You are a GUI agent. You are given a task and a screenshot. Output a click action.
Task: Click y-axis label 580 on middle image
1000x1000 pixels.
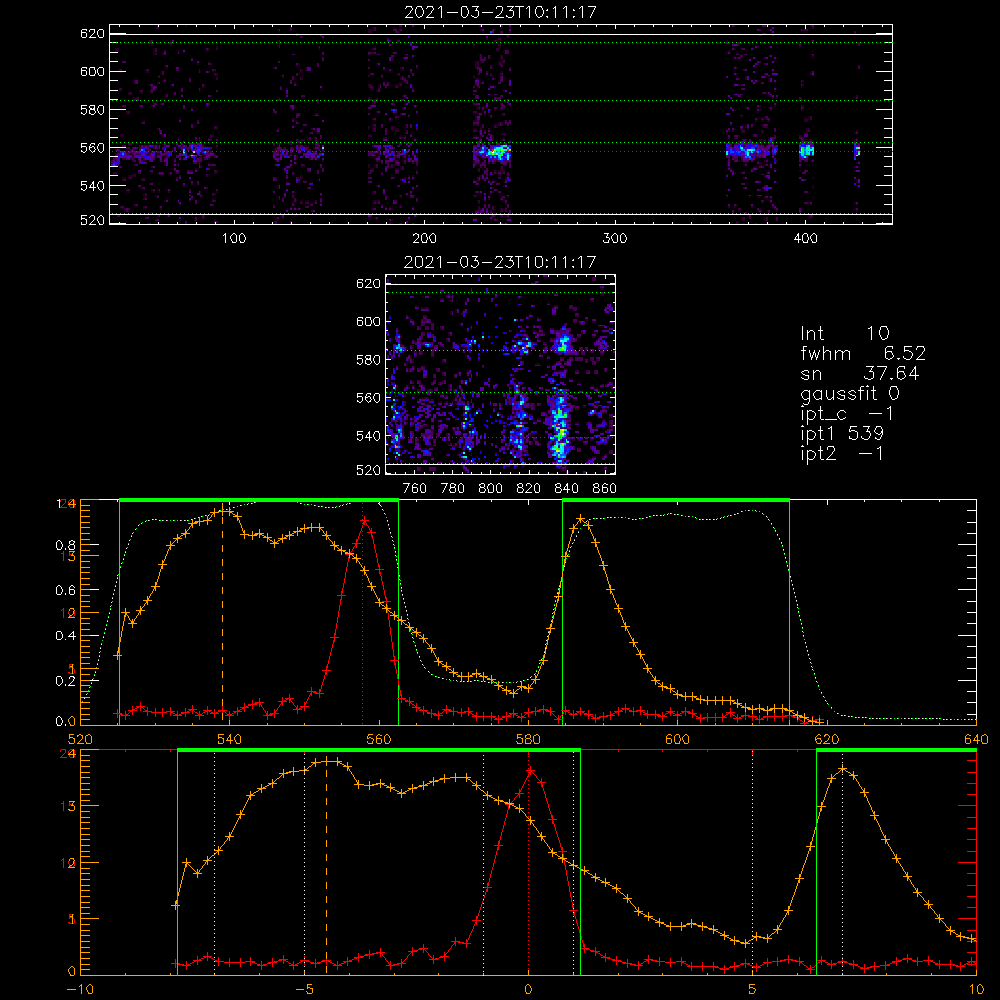click(368, 360)
